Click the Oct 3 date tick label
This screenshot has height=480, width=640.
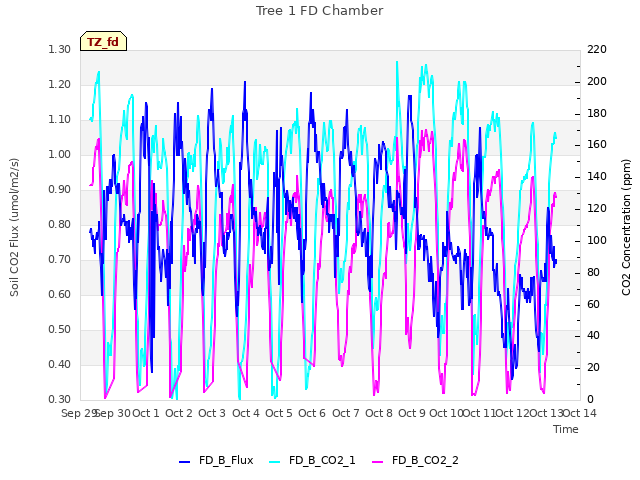click(212, 413)
